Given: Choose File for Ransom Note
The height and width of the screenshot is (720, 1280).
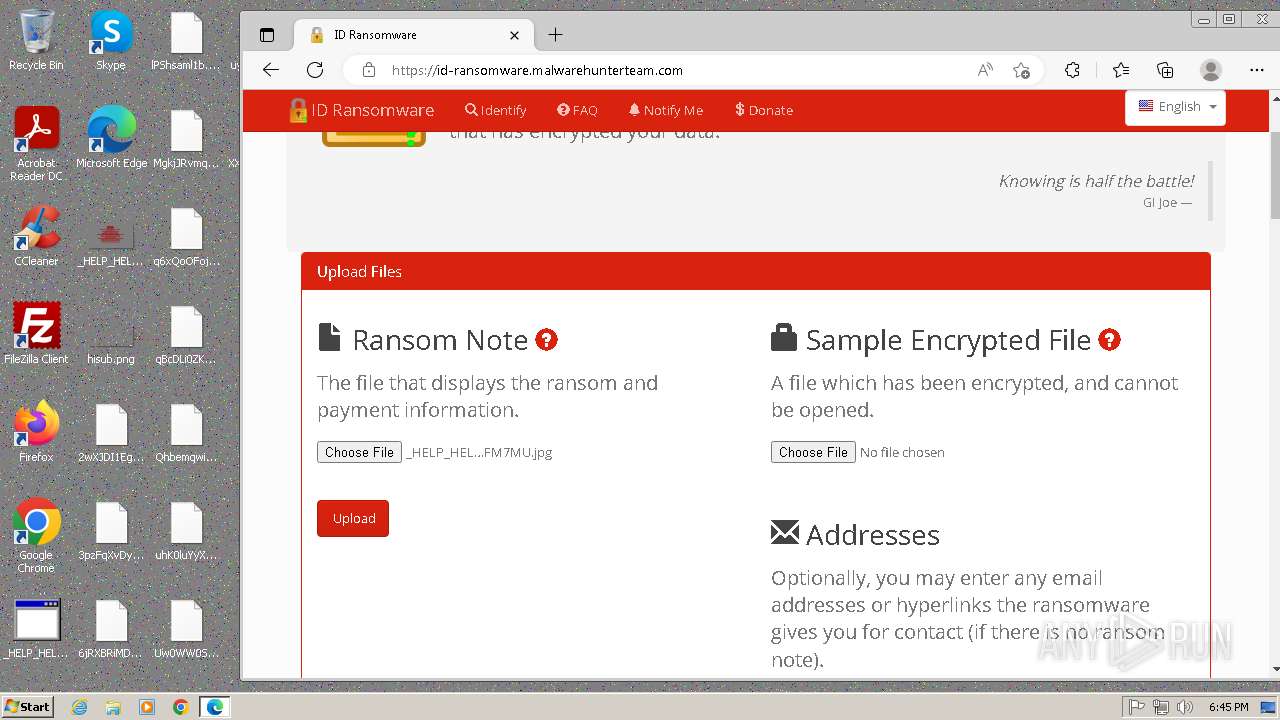Looking at the screenshot, I should point(359,452).
